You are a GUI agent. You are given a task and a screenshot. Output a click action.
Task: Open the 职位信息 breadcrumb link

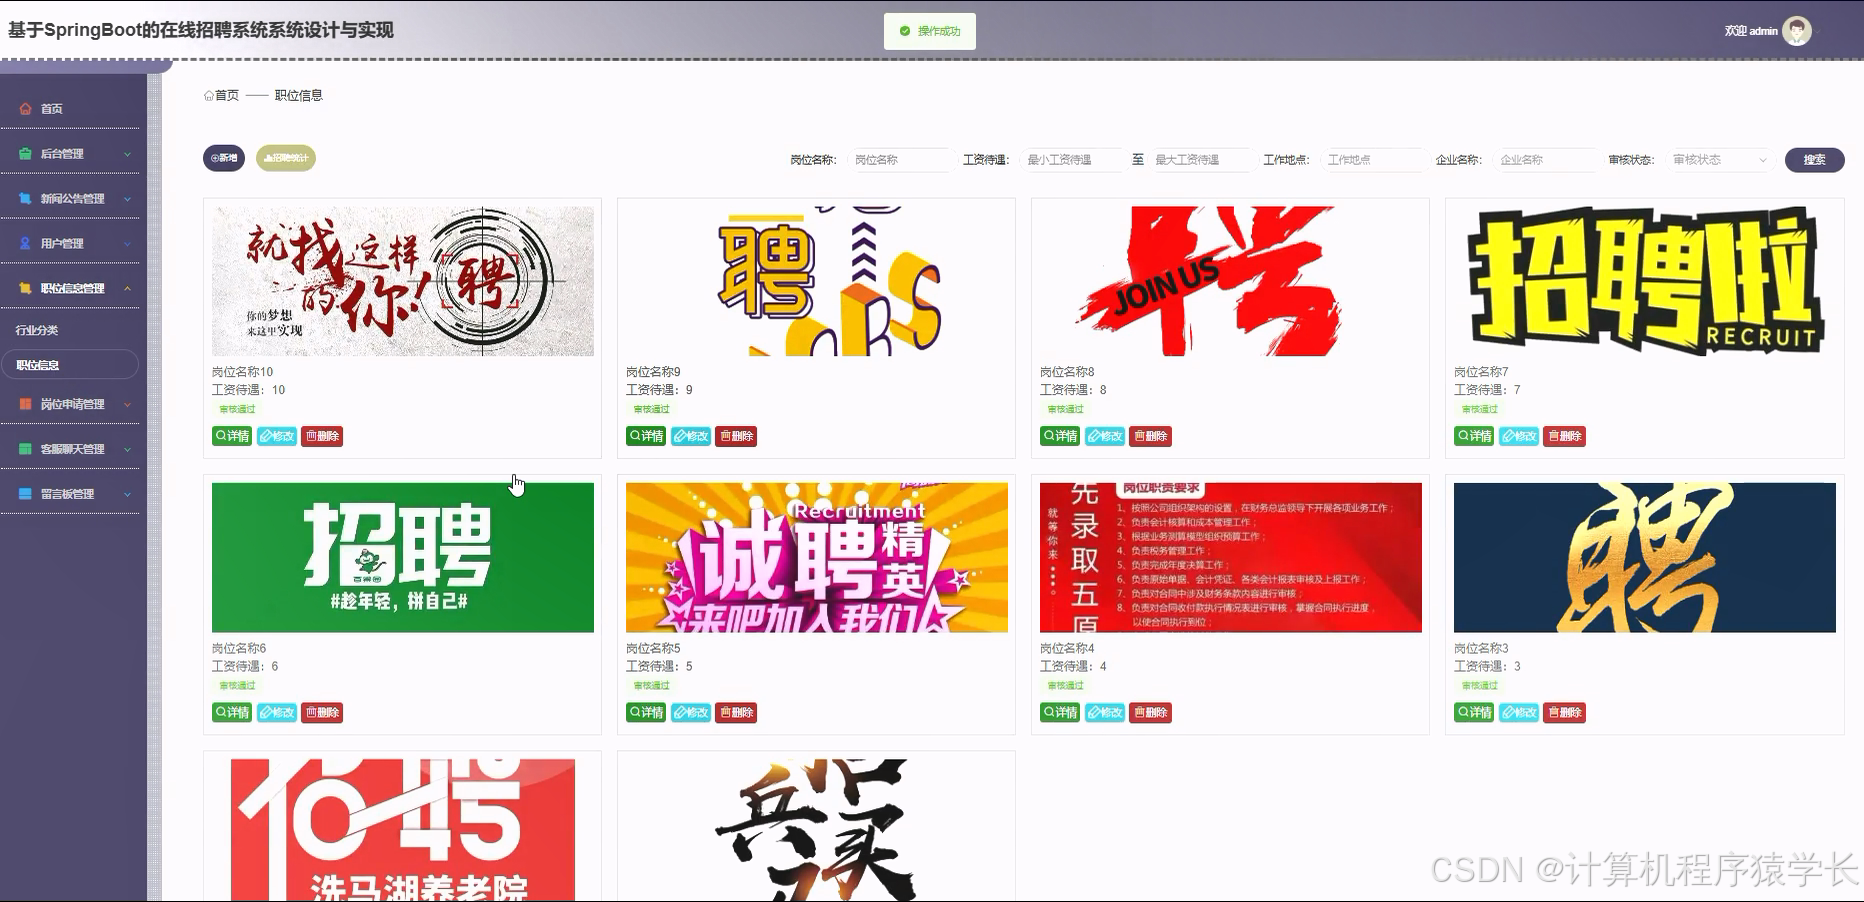pos(297,95)
